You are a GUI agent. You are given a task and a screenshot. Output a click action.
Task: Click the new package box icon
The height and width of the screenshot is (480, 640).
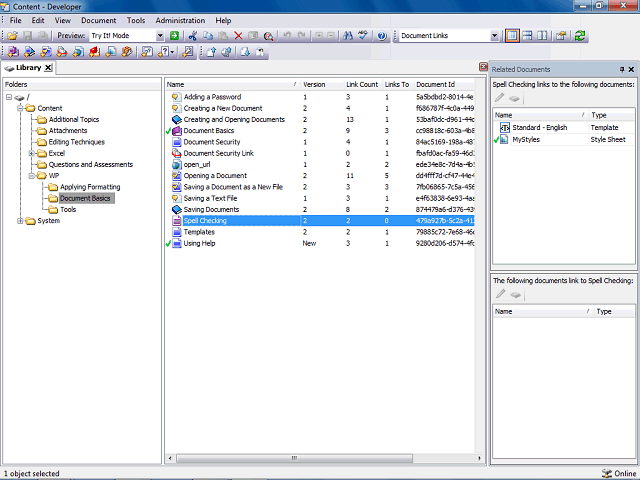[127, 52]
